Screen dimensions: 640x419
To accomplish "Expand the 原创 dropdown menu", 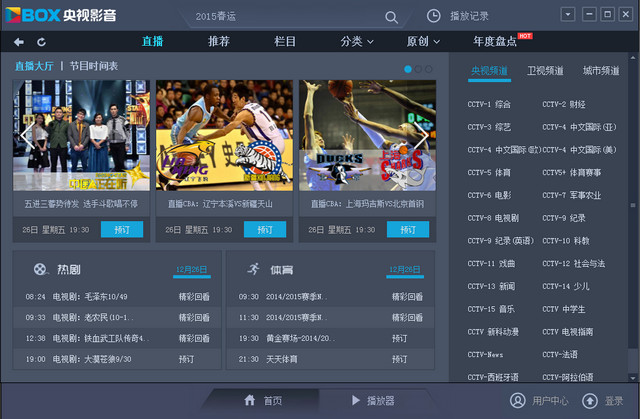I will tap(423, 41).
